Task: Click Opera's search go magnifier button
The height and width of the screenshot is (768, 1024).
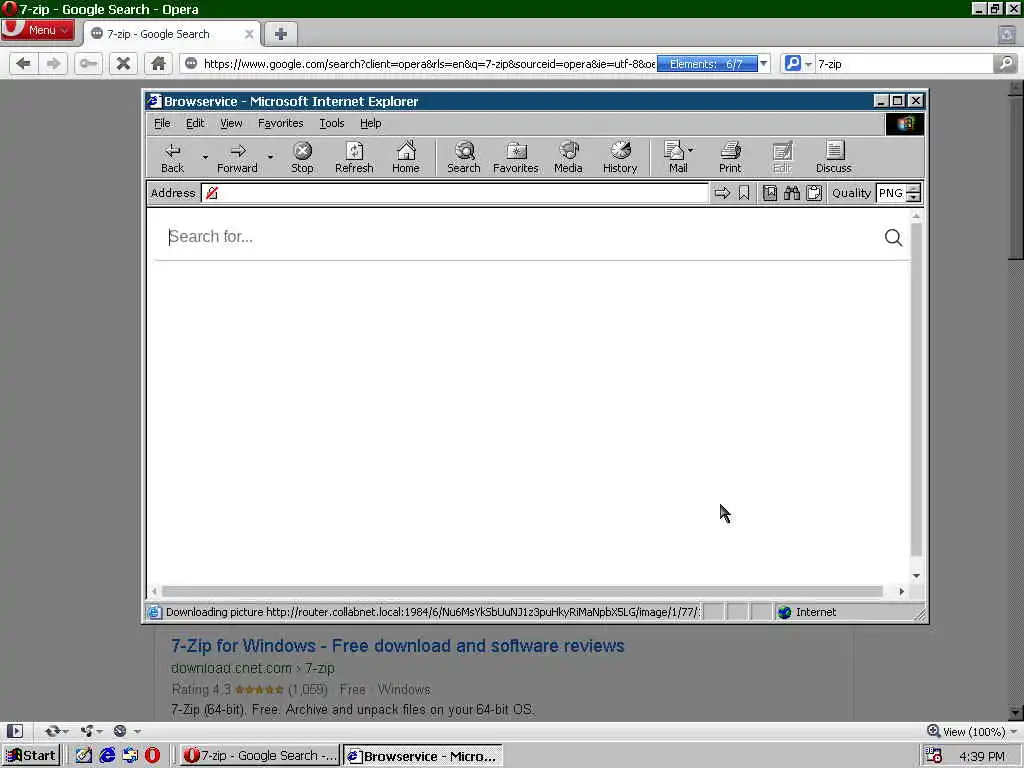Action: coord(1006,63)
